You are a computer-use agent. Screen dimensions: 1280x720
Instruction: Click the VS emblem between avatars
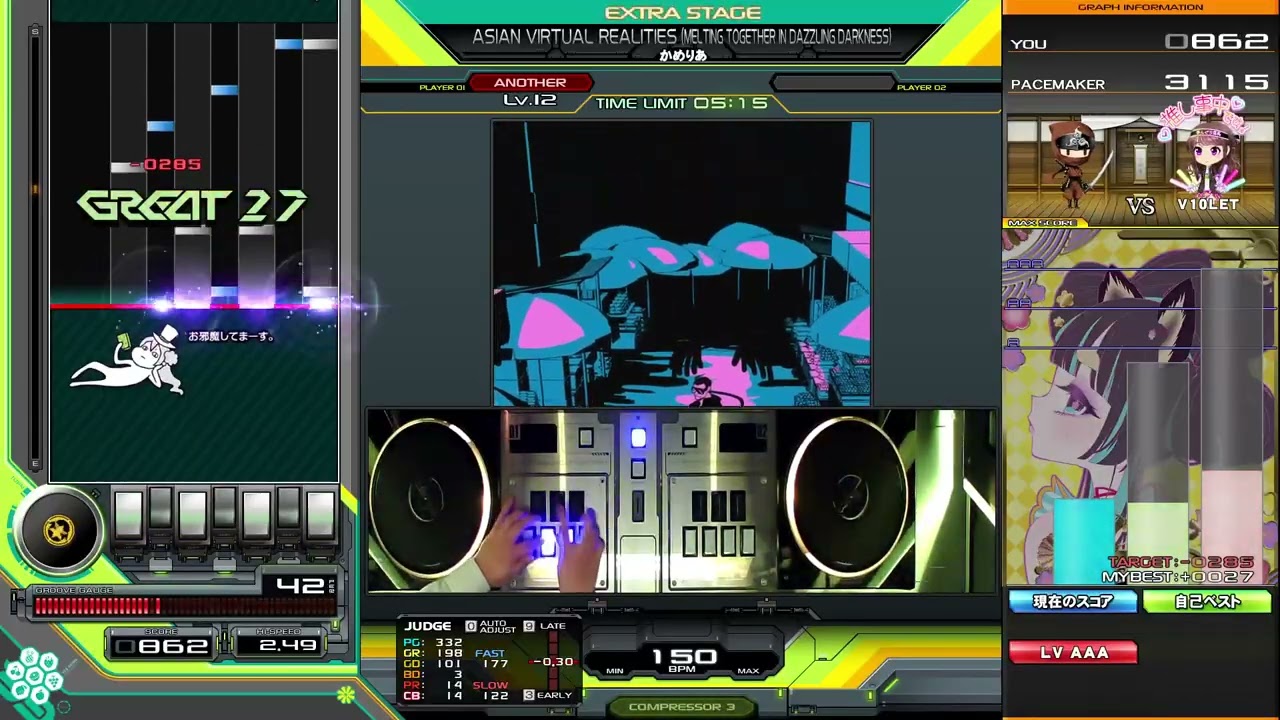click(x=1140, y=205)
